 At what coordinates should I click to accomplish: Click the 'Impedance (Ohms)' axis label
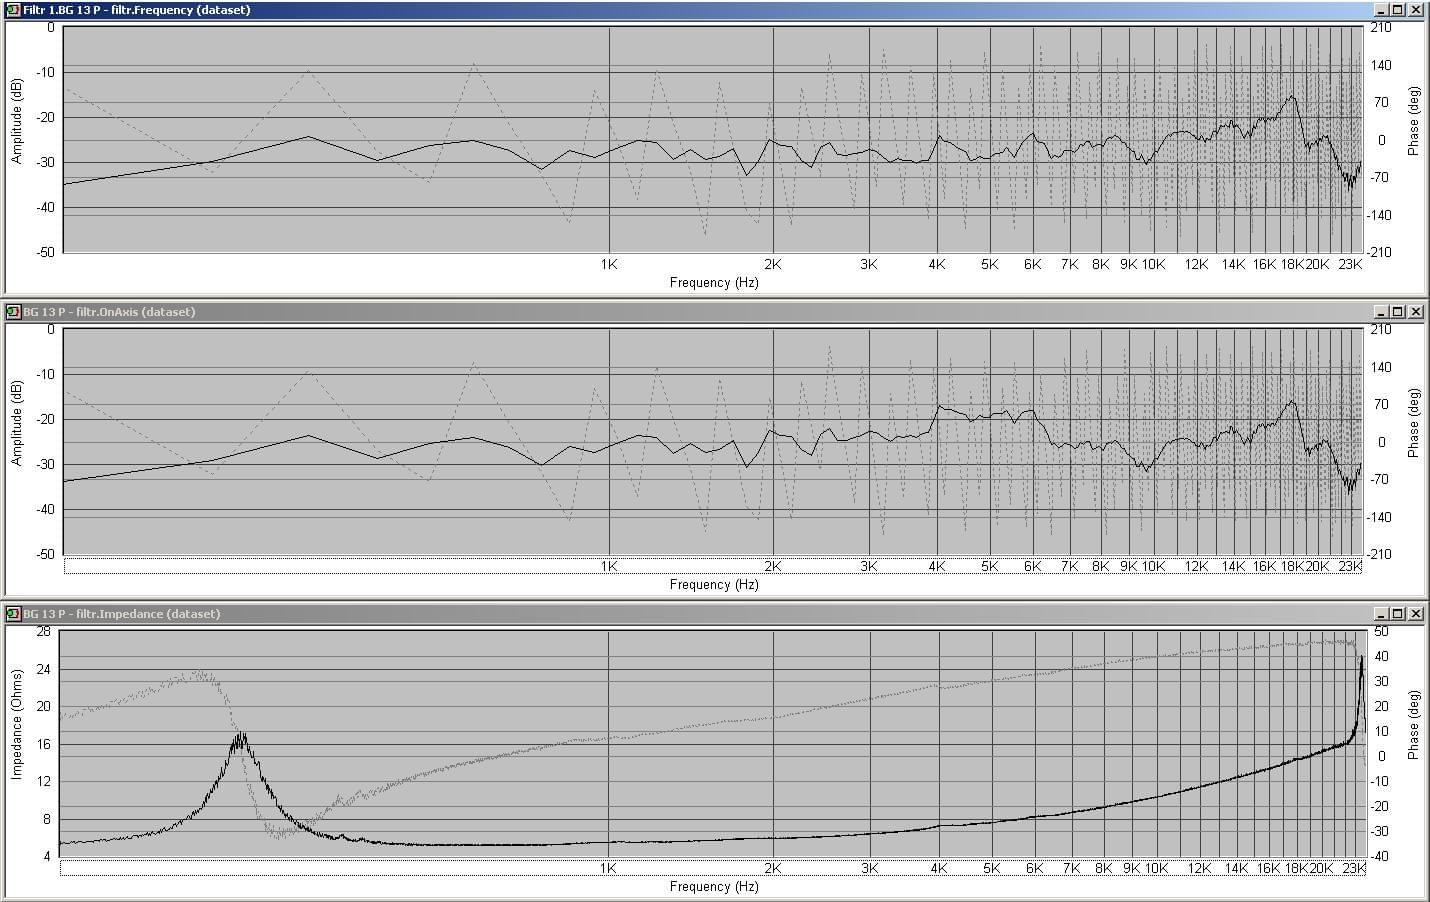(17, 724)
